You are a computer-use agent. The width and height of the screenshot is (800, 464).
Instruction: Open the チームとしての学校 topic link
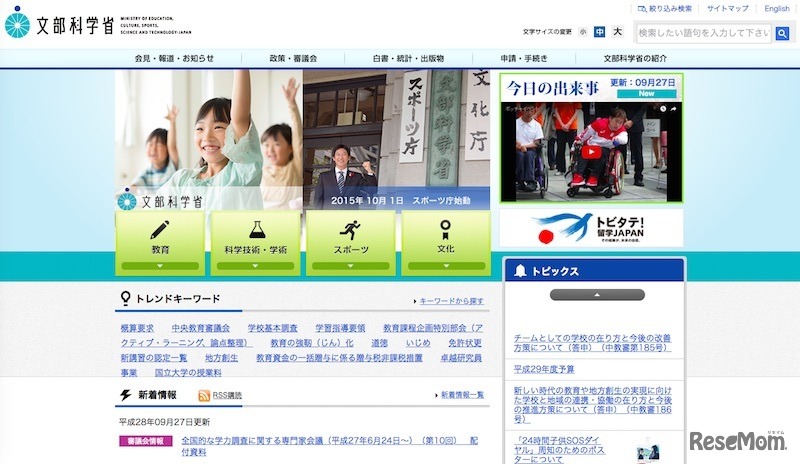592,343
